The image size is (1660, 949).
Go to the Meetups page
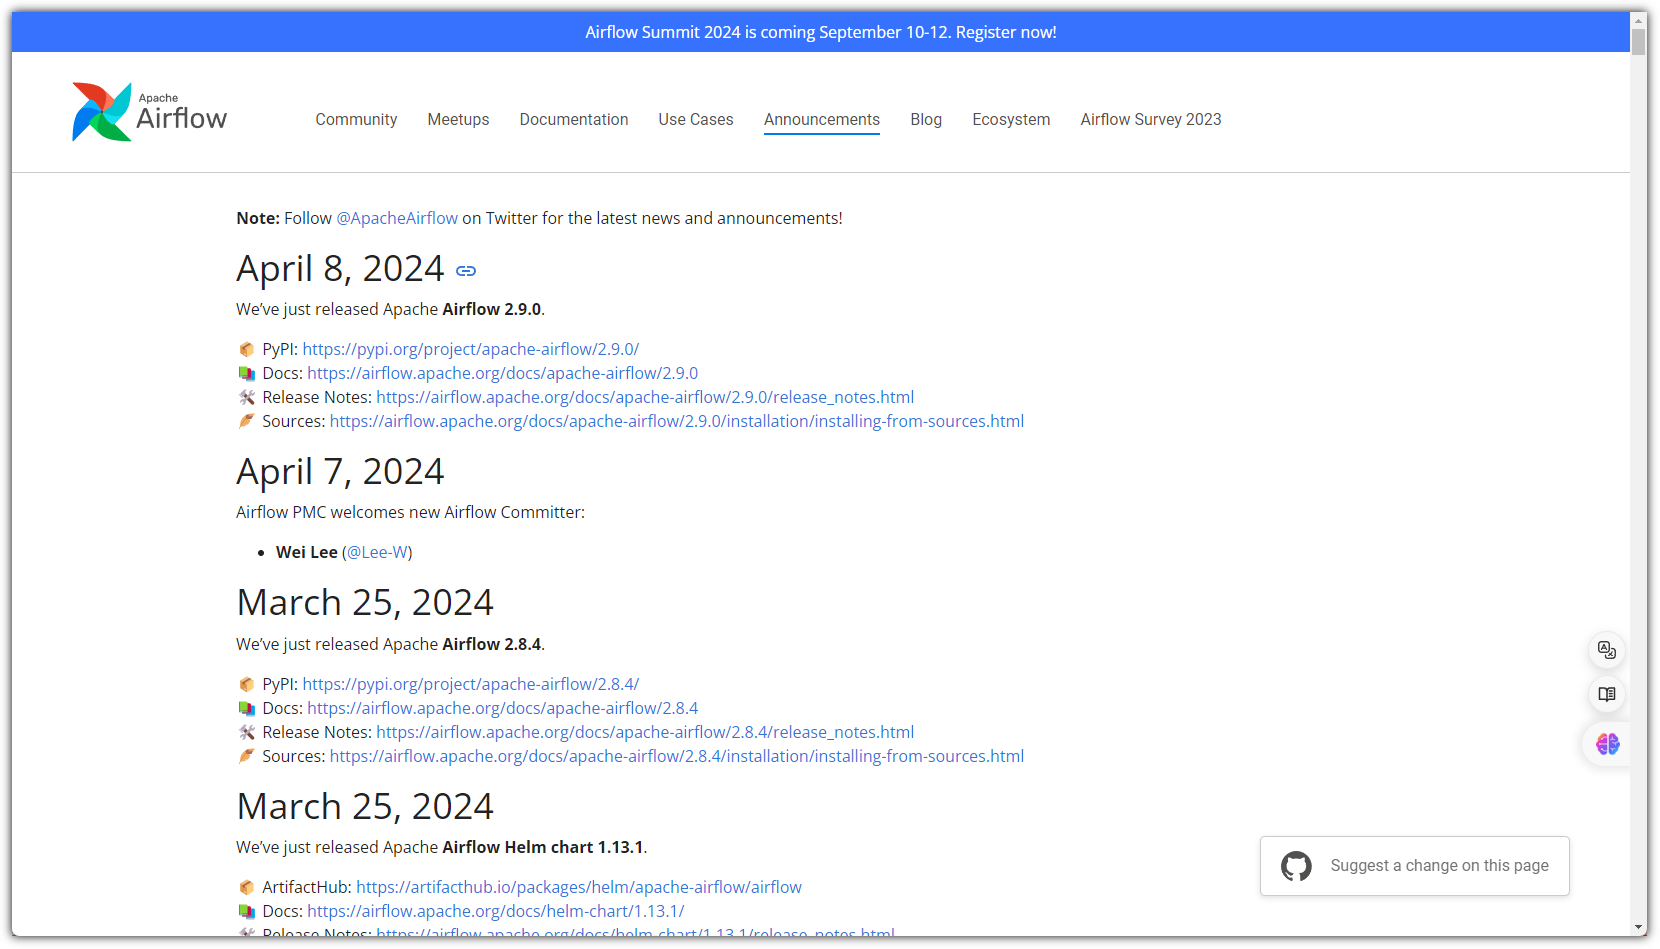click(x=458, y=119)
